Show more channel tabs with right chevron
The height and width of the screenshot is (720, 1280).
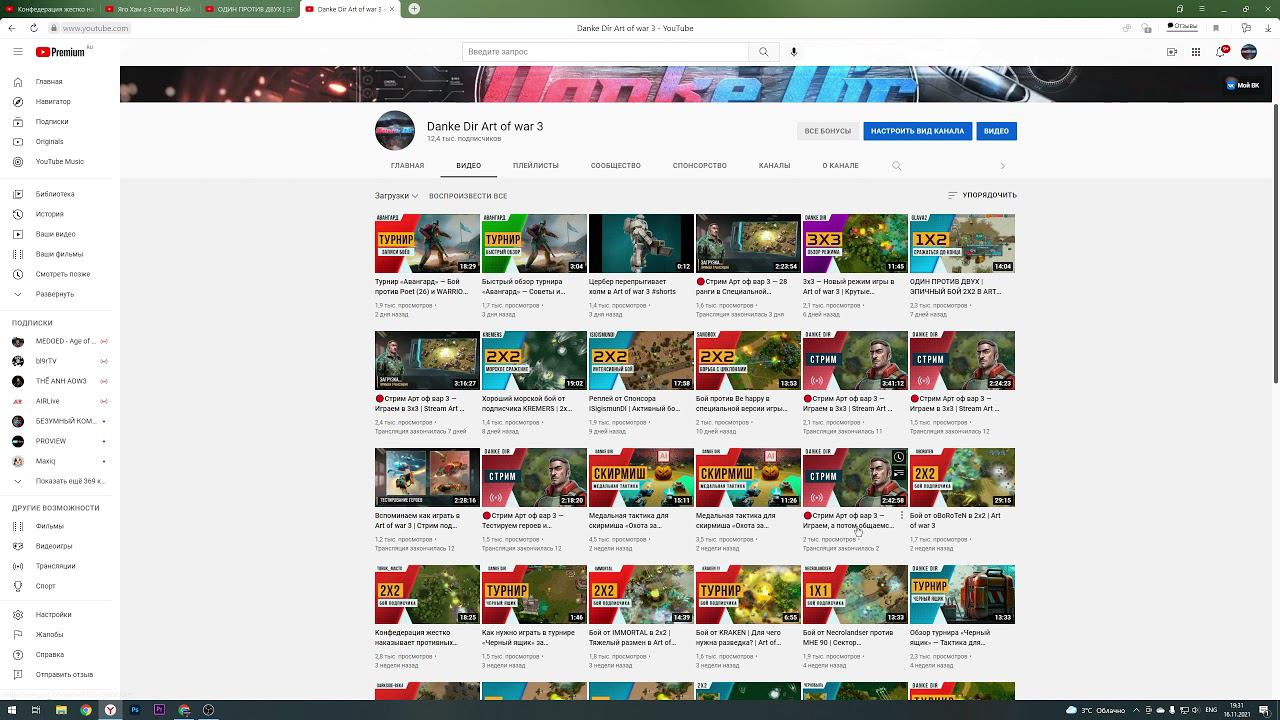point(1003,166)
